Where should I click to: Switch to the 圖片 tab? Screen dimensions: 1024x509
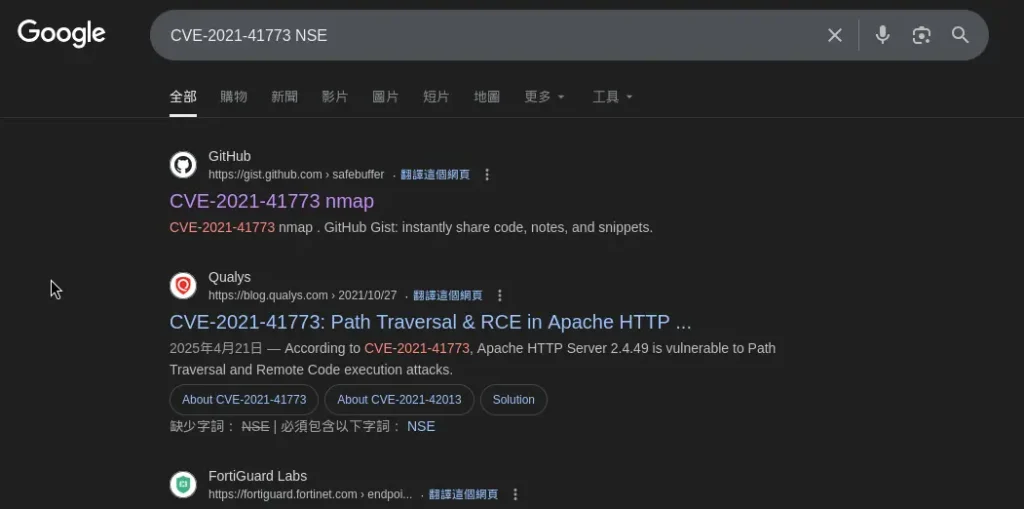pos(385,97)
